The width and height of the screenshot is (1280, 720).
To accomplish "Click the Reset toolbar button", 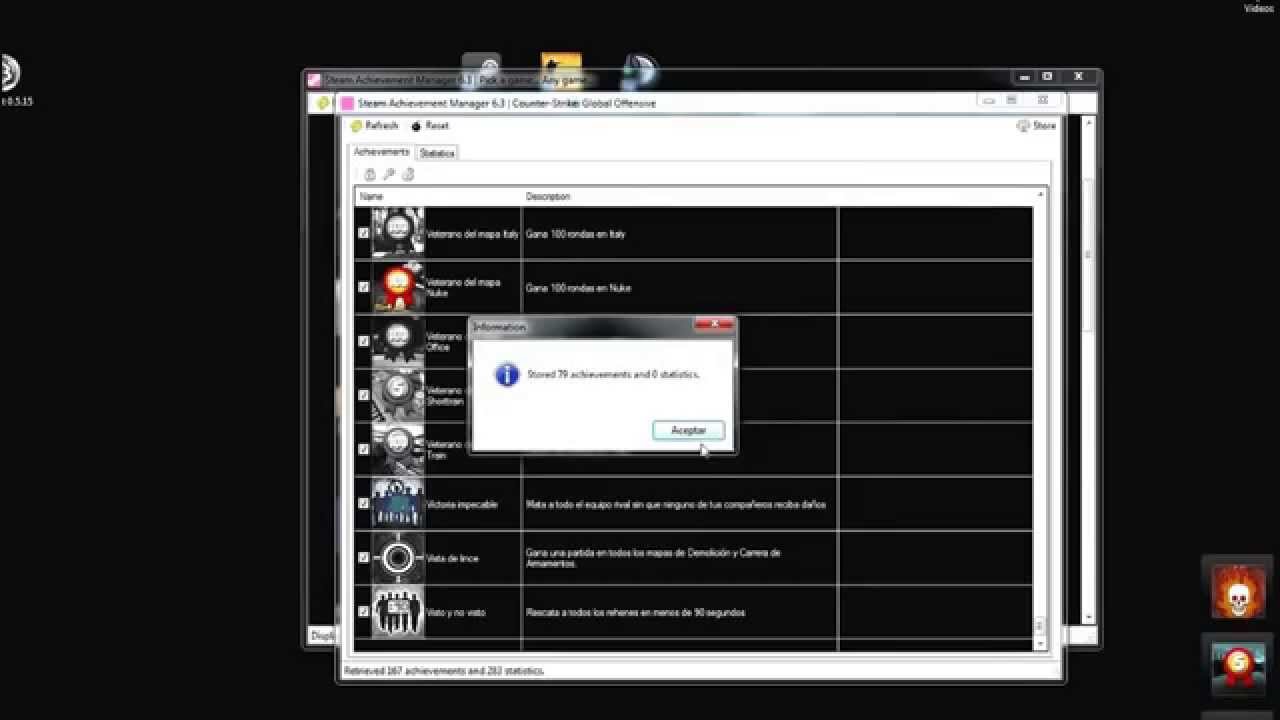I will coord(430,126).
